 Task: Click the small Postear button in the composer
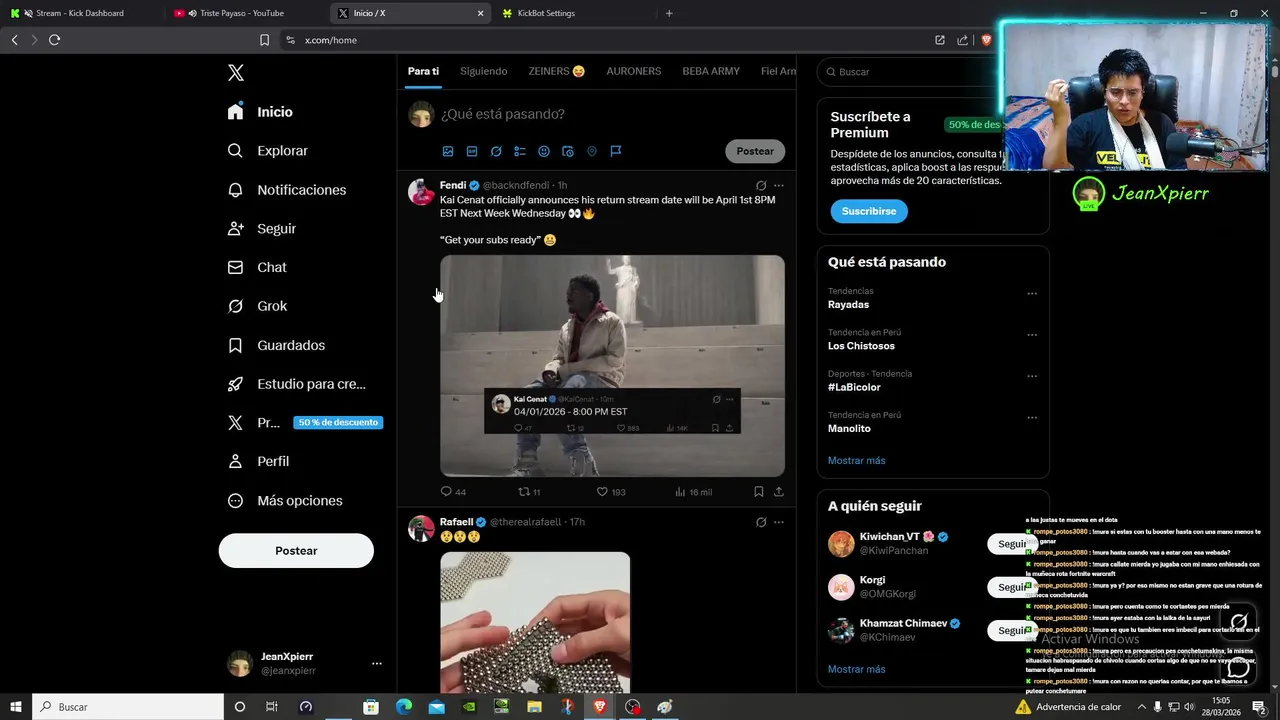point(755,151)
